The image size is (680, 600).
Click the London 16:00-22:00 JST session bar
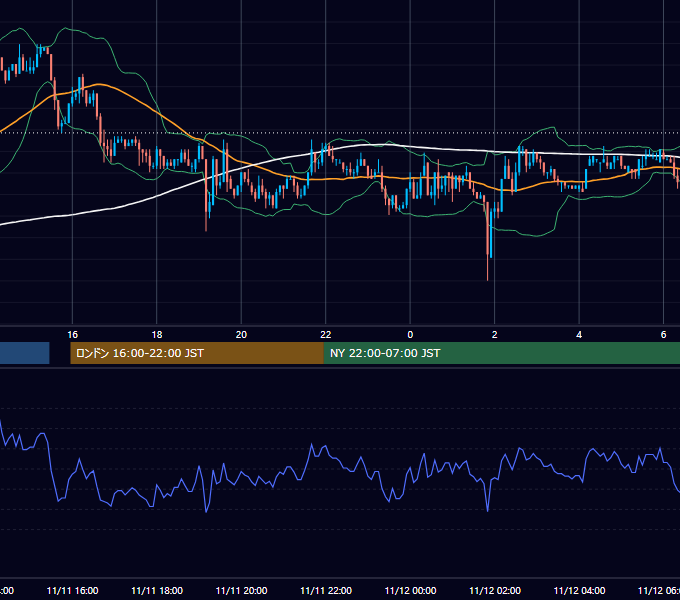(197, 353)
